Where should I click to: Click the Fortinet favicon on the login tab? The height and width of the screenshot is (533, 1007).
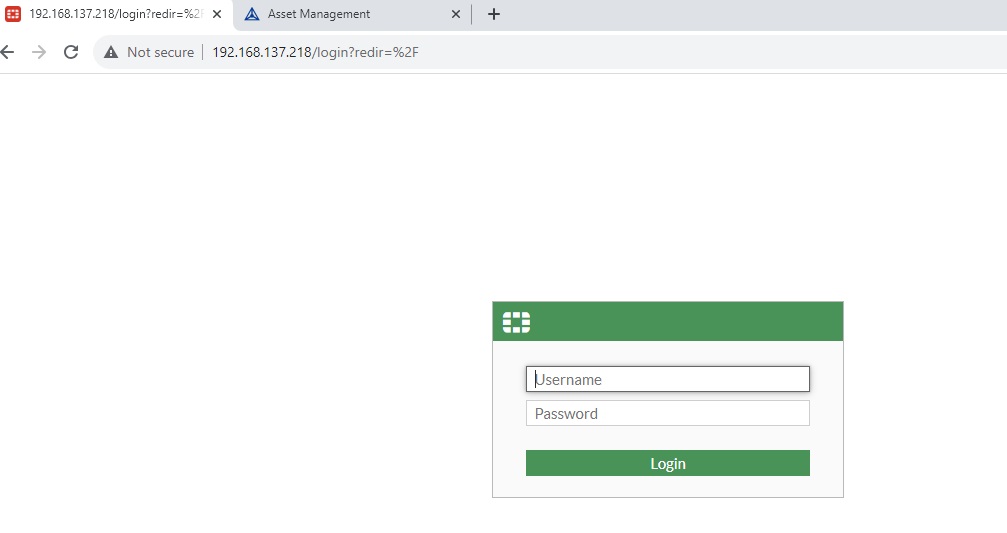click(x=14, y=14)
